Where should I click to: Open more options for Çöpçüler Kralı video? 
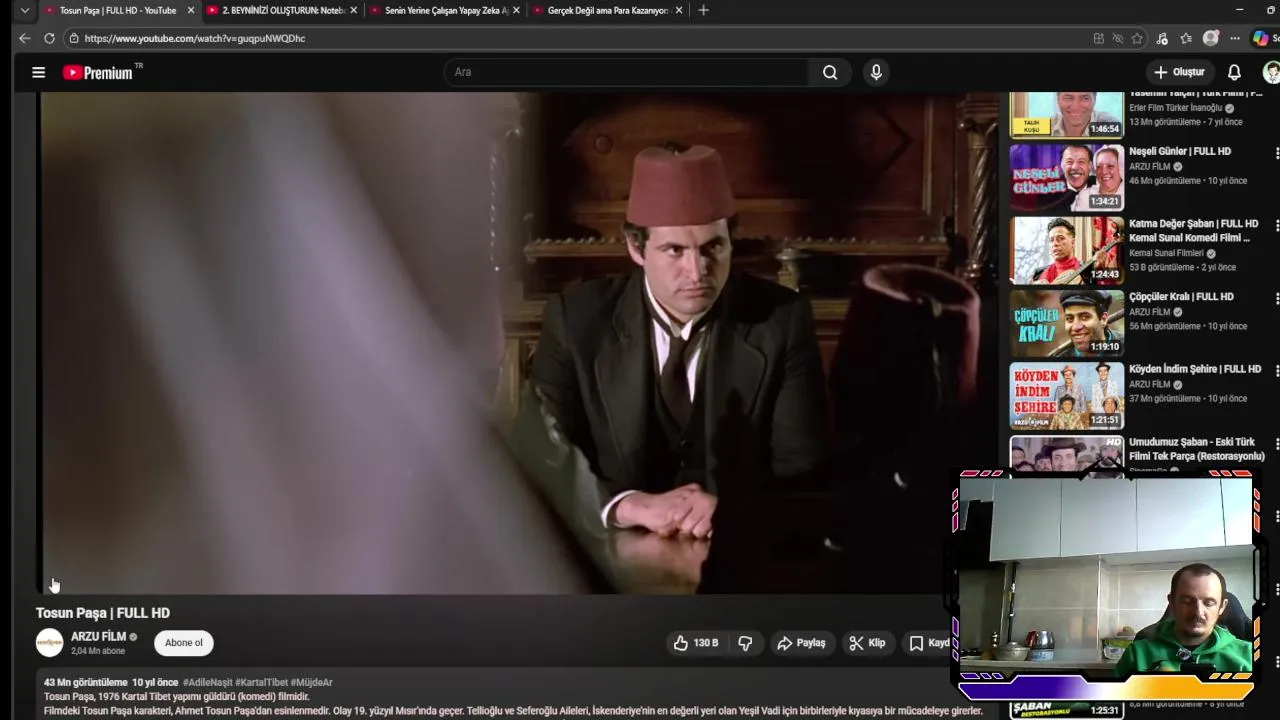click(1276, 298)
